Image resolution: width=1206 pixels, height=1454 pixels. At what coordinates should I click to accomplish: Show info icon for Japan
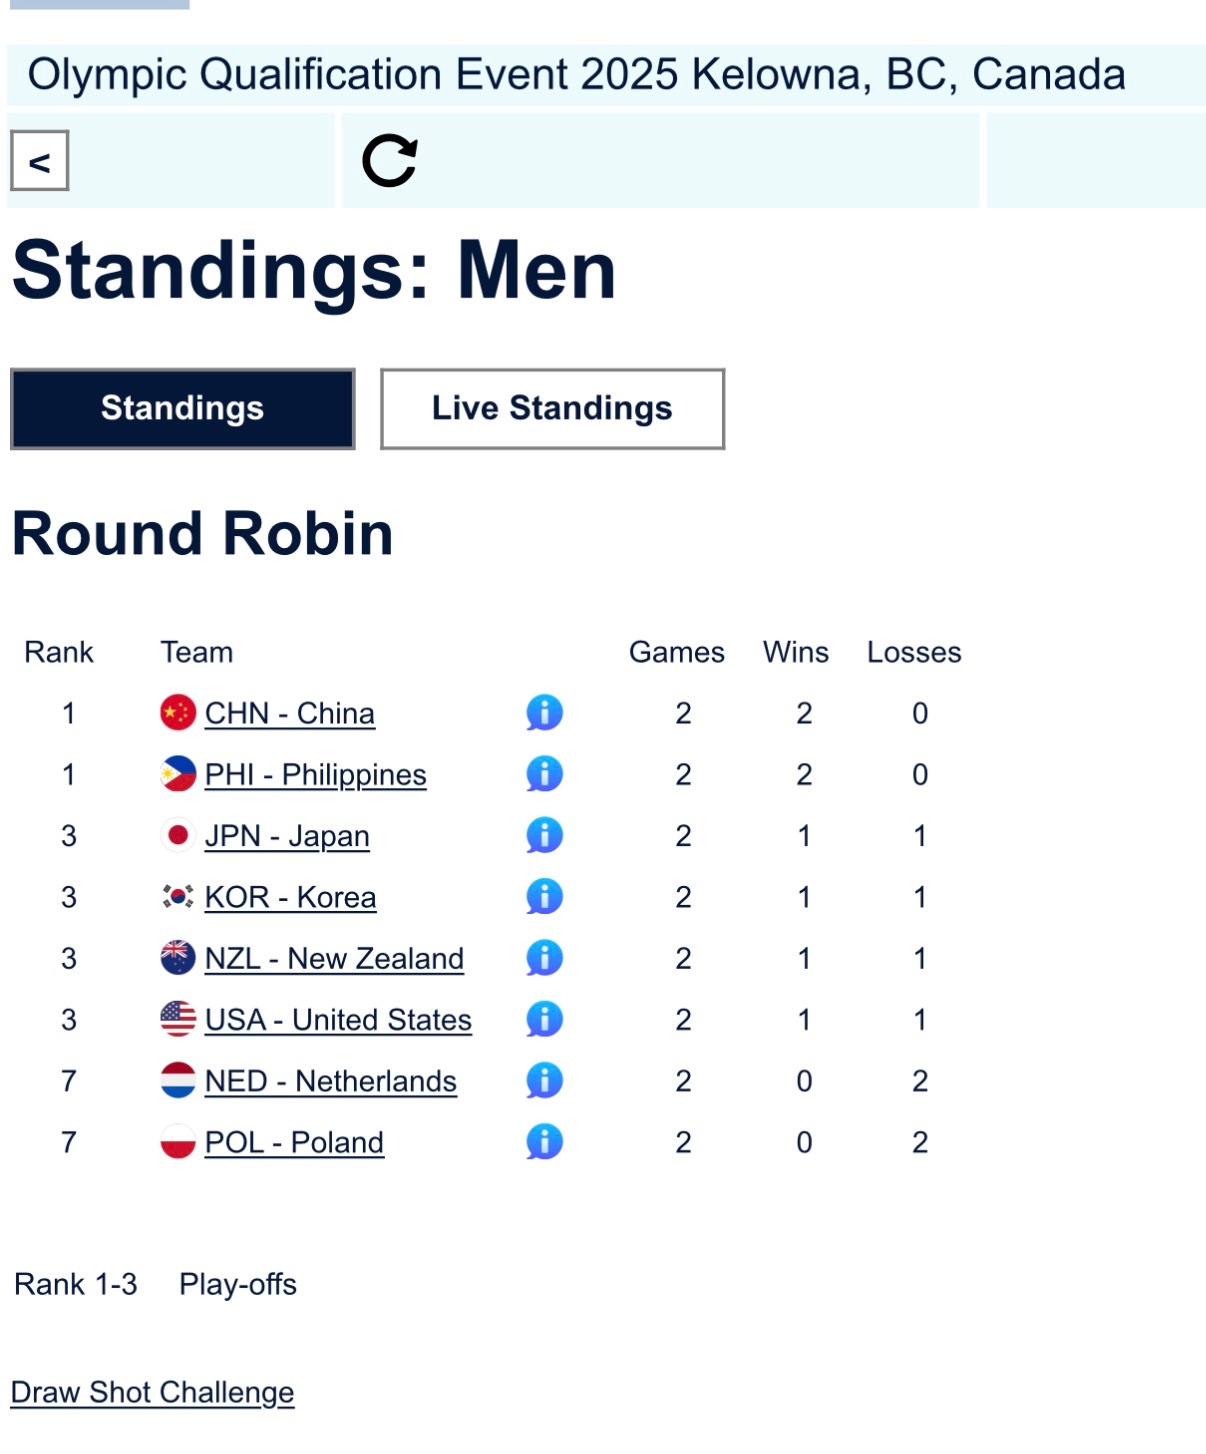[544, 835]
